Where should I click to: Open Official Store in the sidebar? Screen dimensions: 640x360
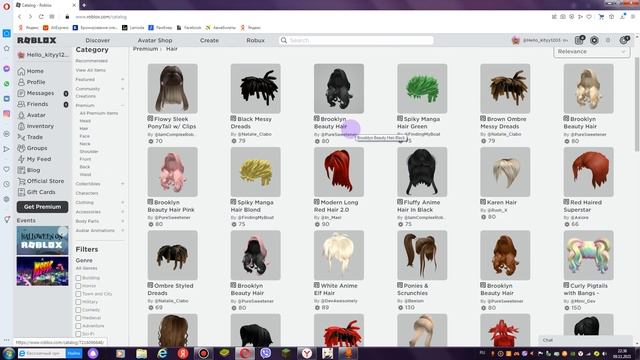pyautogui.click(x=41, y=181)
